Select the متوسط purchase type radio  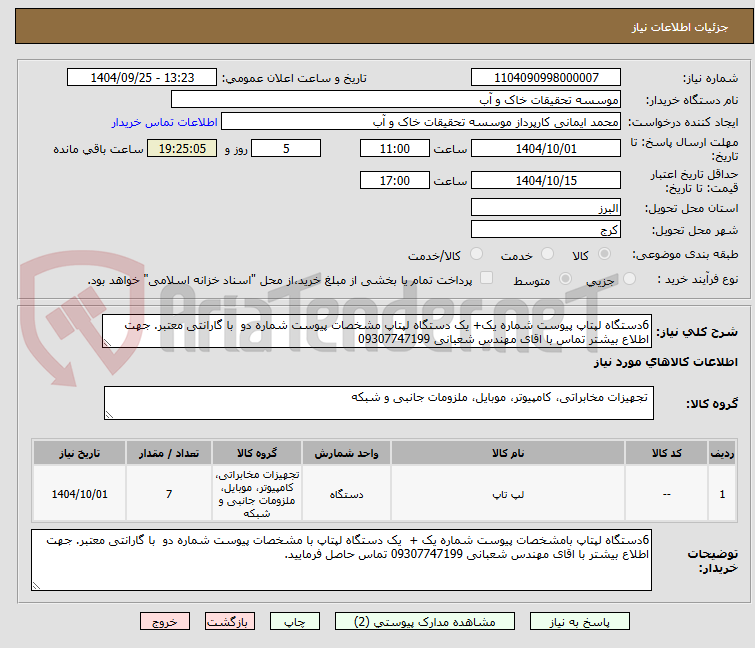pos(565,279)
